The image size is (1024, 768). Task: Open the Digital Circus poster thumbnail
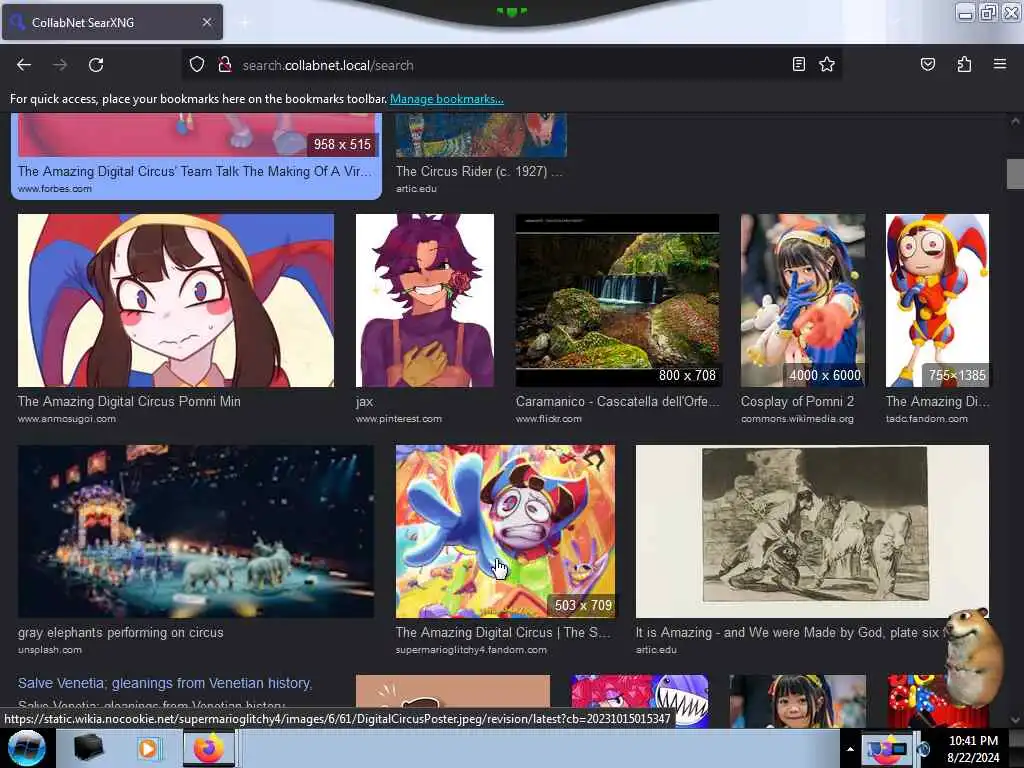(505, 532)
